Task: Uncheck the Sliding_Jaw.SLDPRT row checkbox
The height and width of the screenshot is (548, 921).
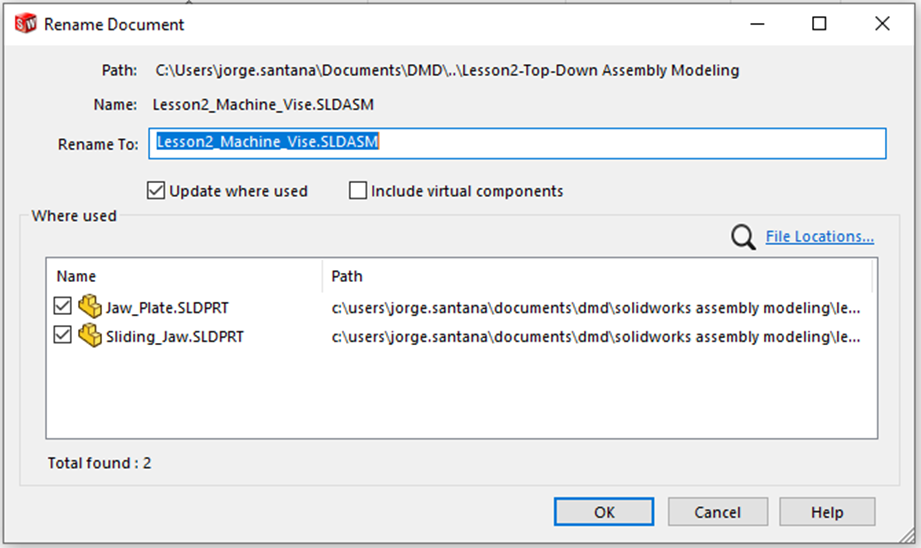Action: point(62,335)
